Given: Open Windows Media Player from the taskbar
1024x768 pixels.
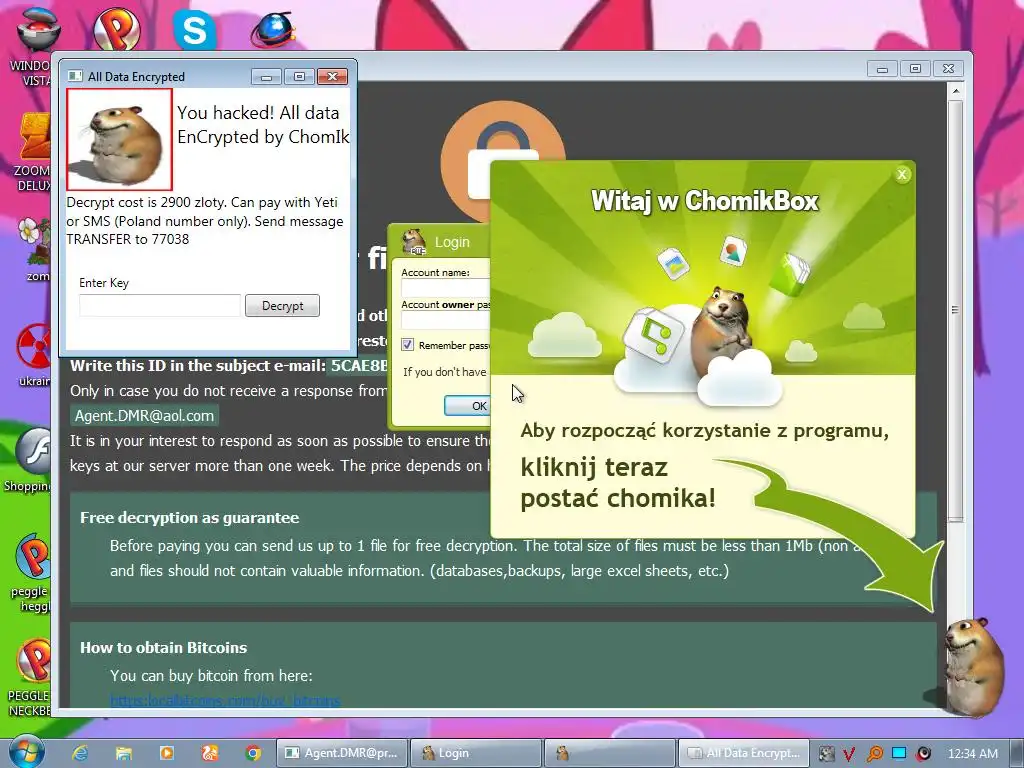Looking at the screenshot, I should tap(167, 753).
